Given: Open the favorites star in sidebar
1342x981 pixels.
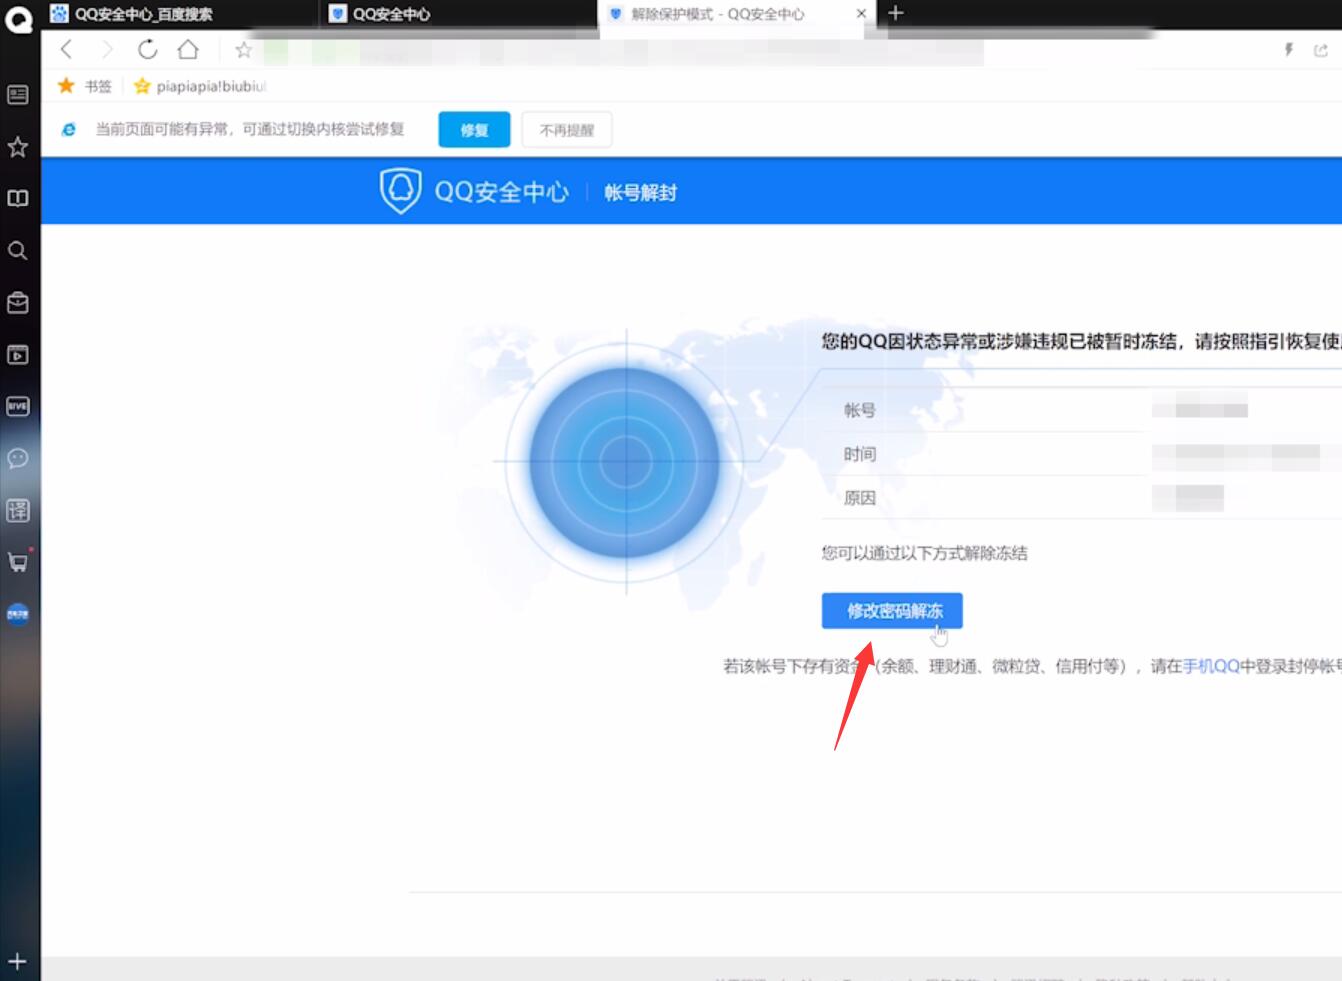Looking at the screenshot, I should (x=18, y=147).
